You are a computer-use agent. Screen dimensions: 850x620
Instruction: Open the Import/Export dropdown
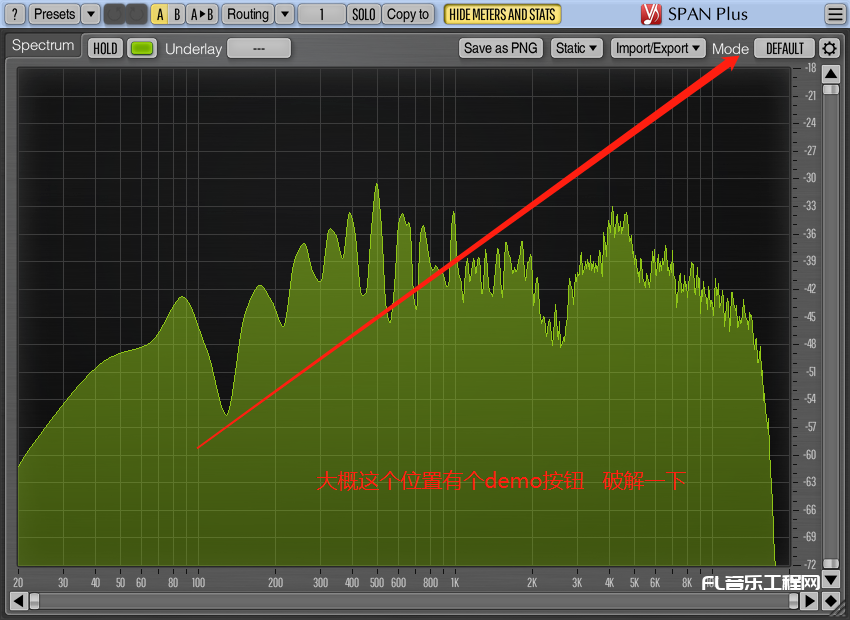point(657,48)
